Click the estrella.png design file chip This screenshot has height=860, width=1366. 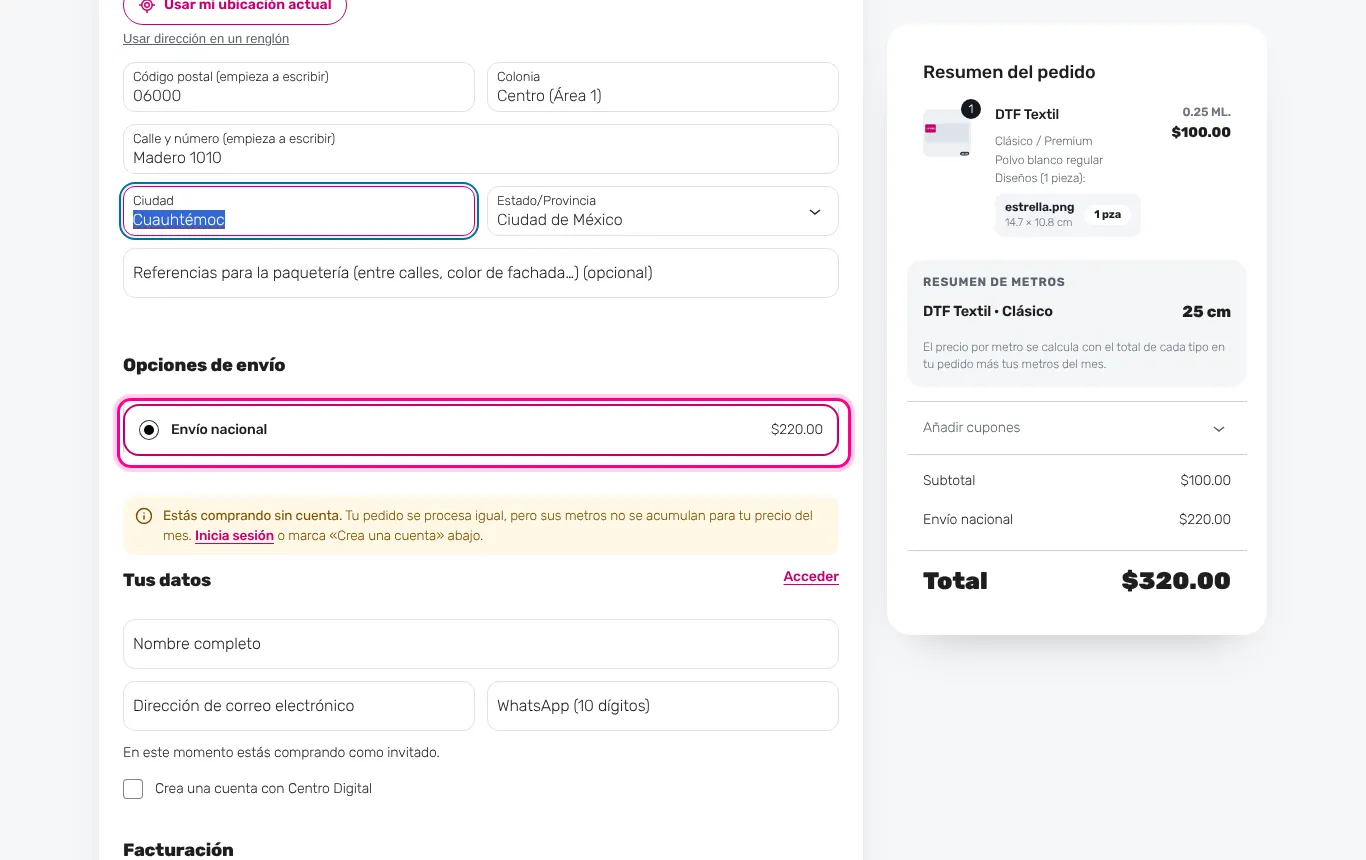(x=1067, y=214)
